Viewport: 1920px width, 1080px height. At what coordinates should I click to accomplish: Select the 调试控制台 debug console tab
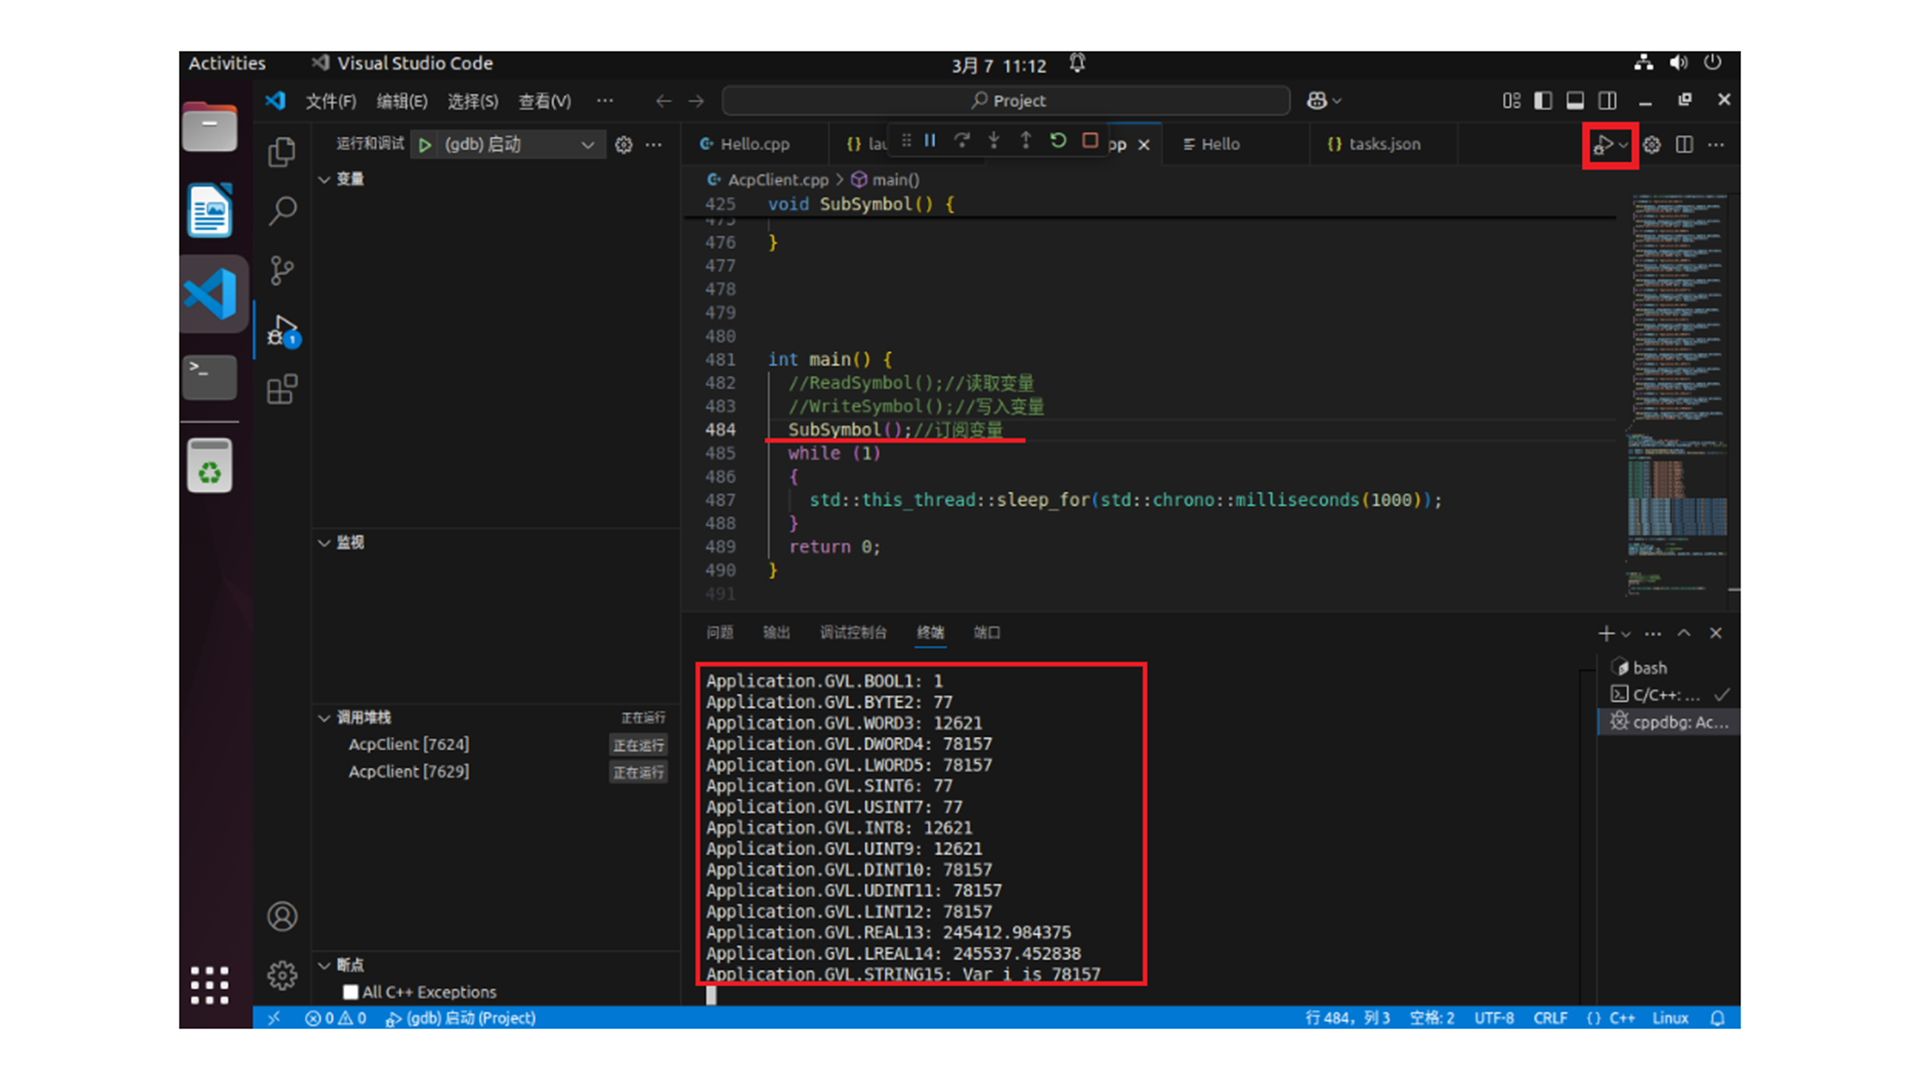point(853,632)
